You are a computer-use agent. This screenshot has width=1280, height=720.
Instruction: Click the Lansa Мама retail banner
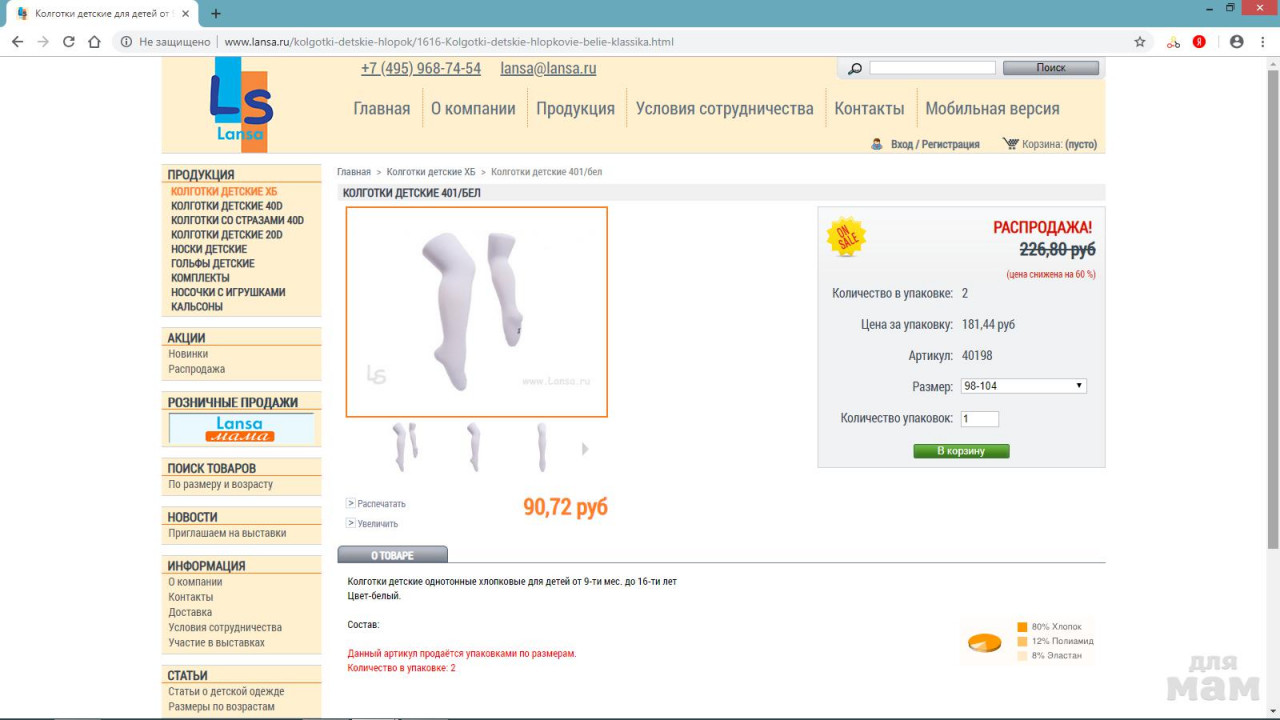click(x=241, y=429)
